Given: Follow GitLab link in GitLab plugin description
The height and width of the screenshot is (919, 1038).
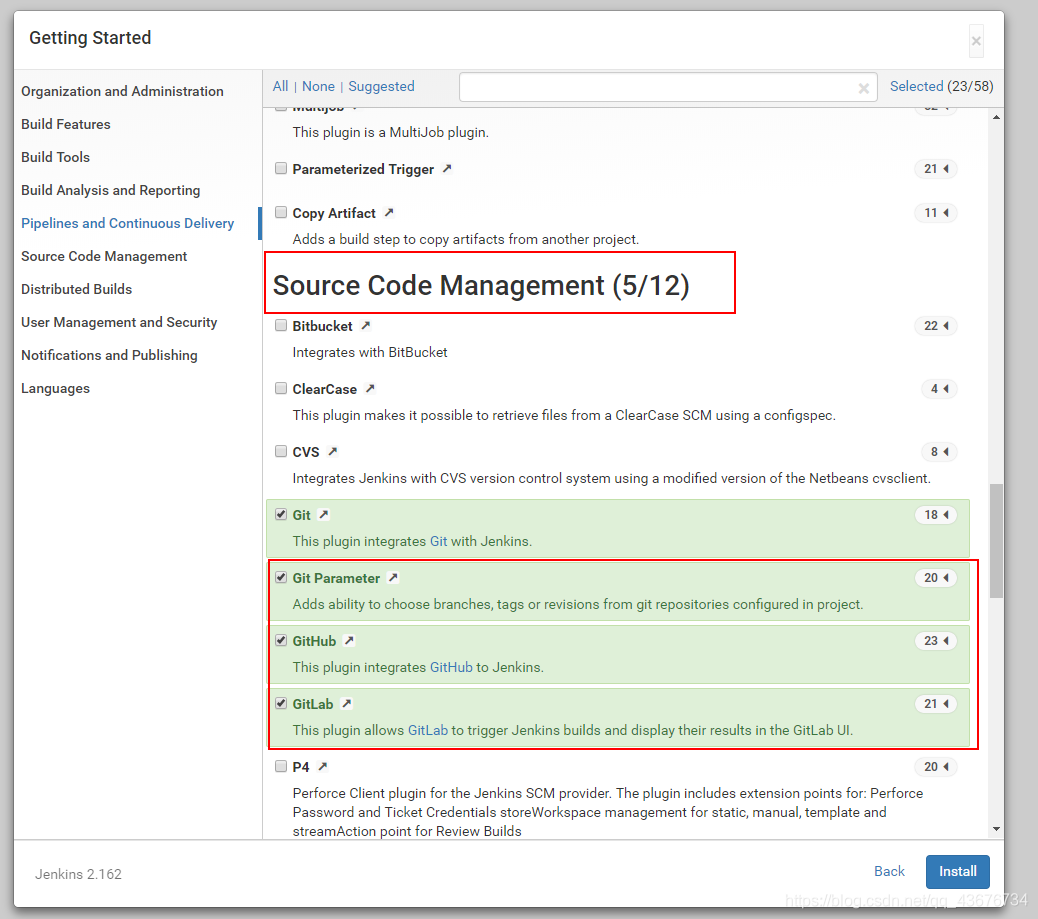Looking at the screenshot, I should coord(428,730).
